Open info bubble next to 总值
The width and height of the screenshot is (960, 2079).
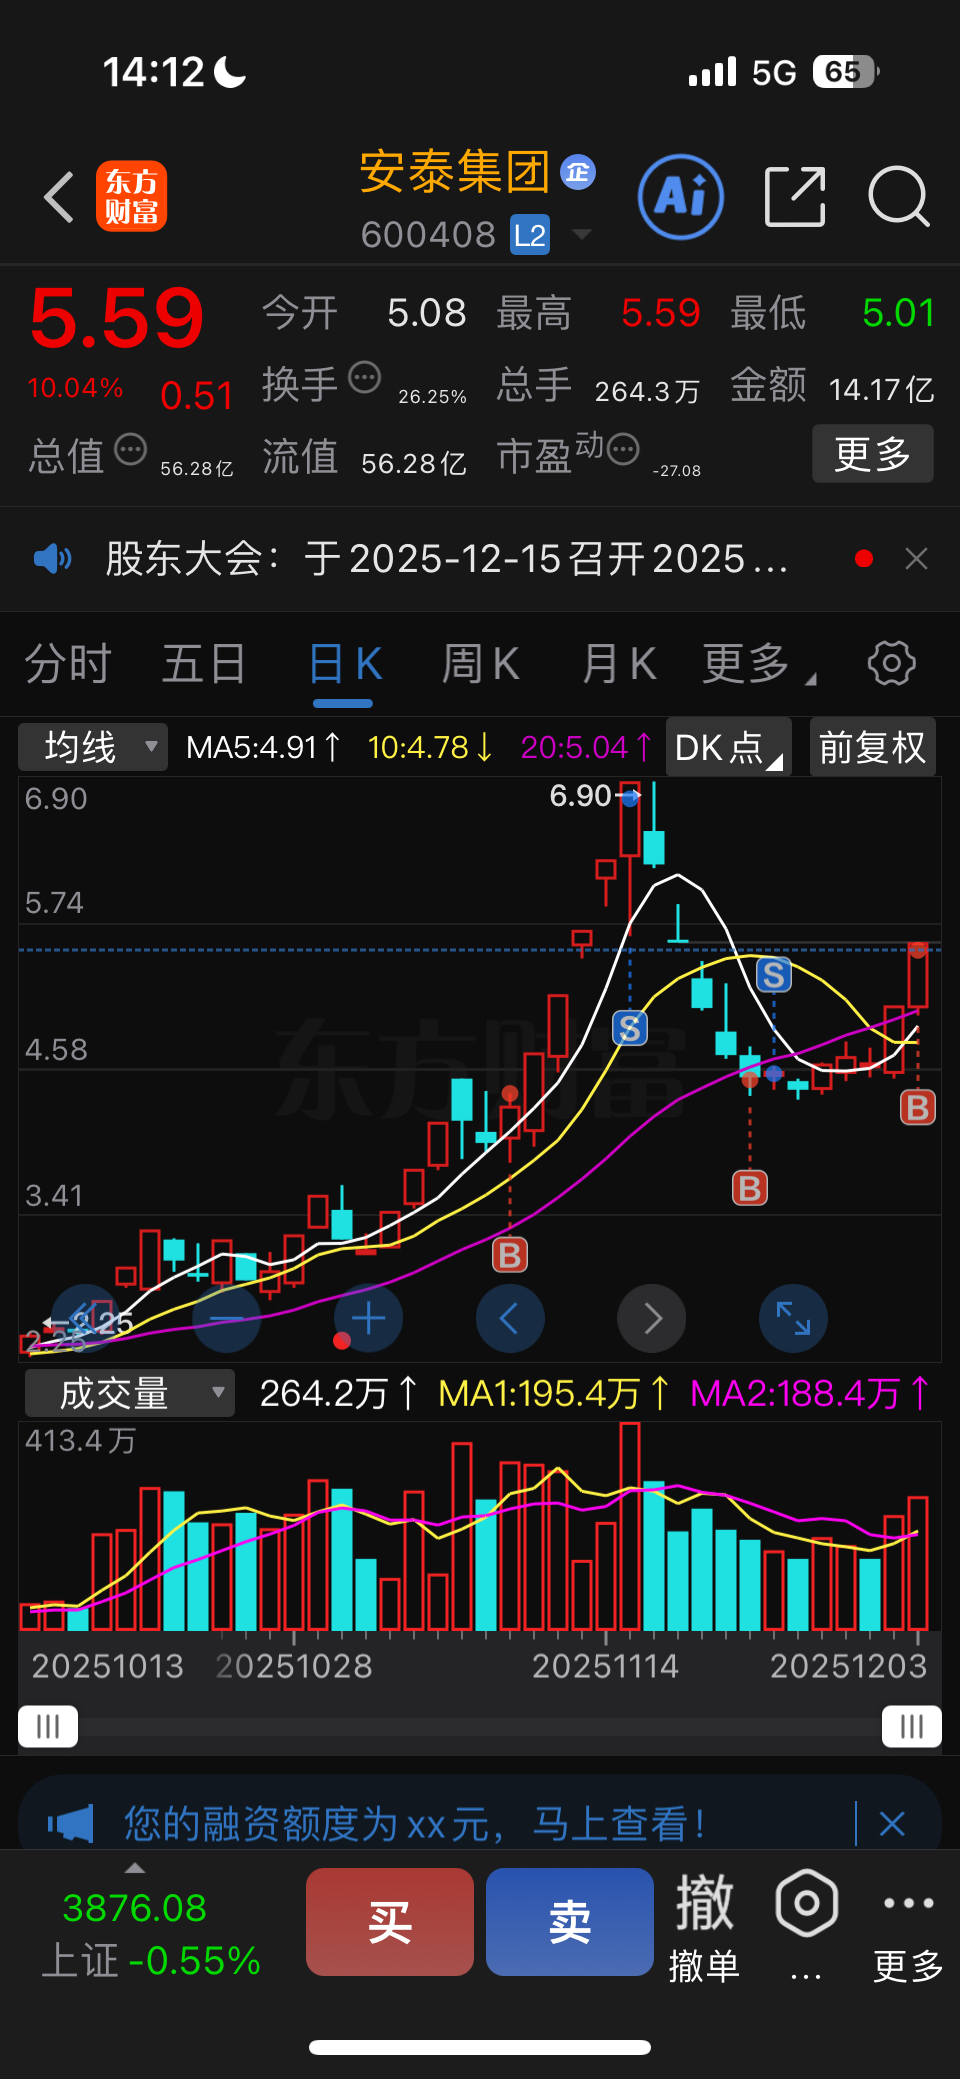[130, 450]
